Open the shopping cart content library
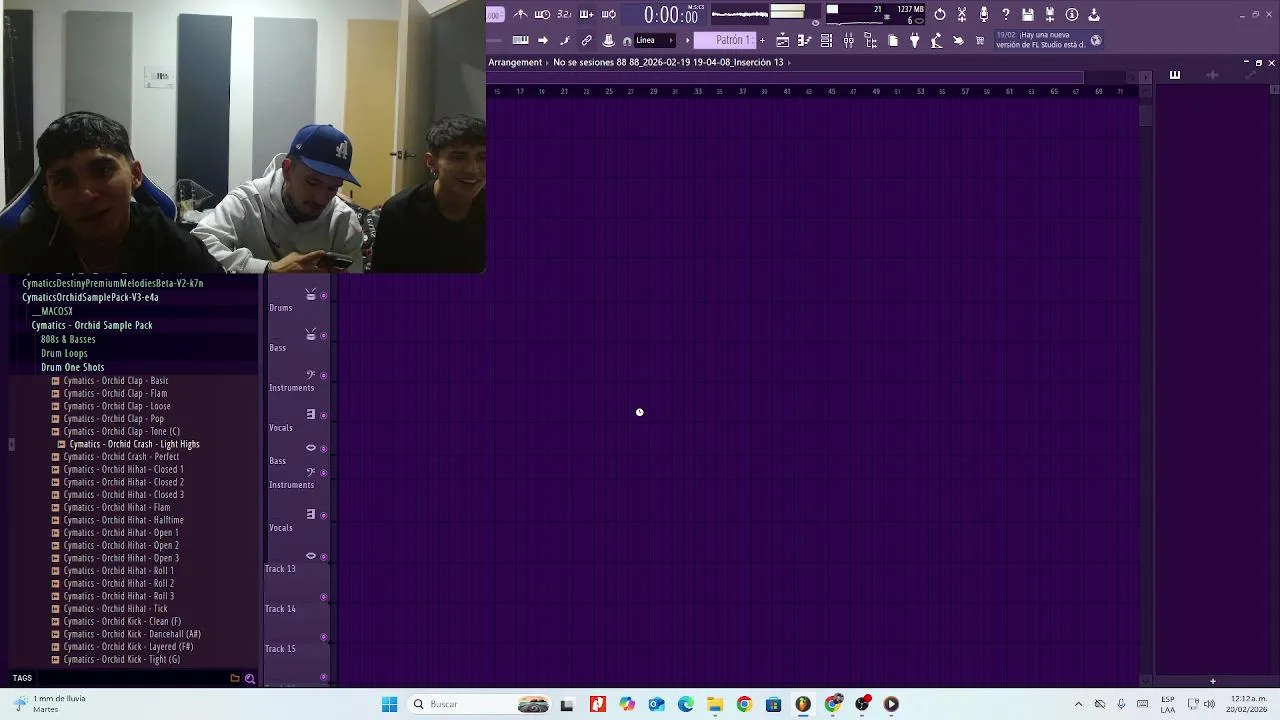 pyautogui.click(x=980, y=40)
